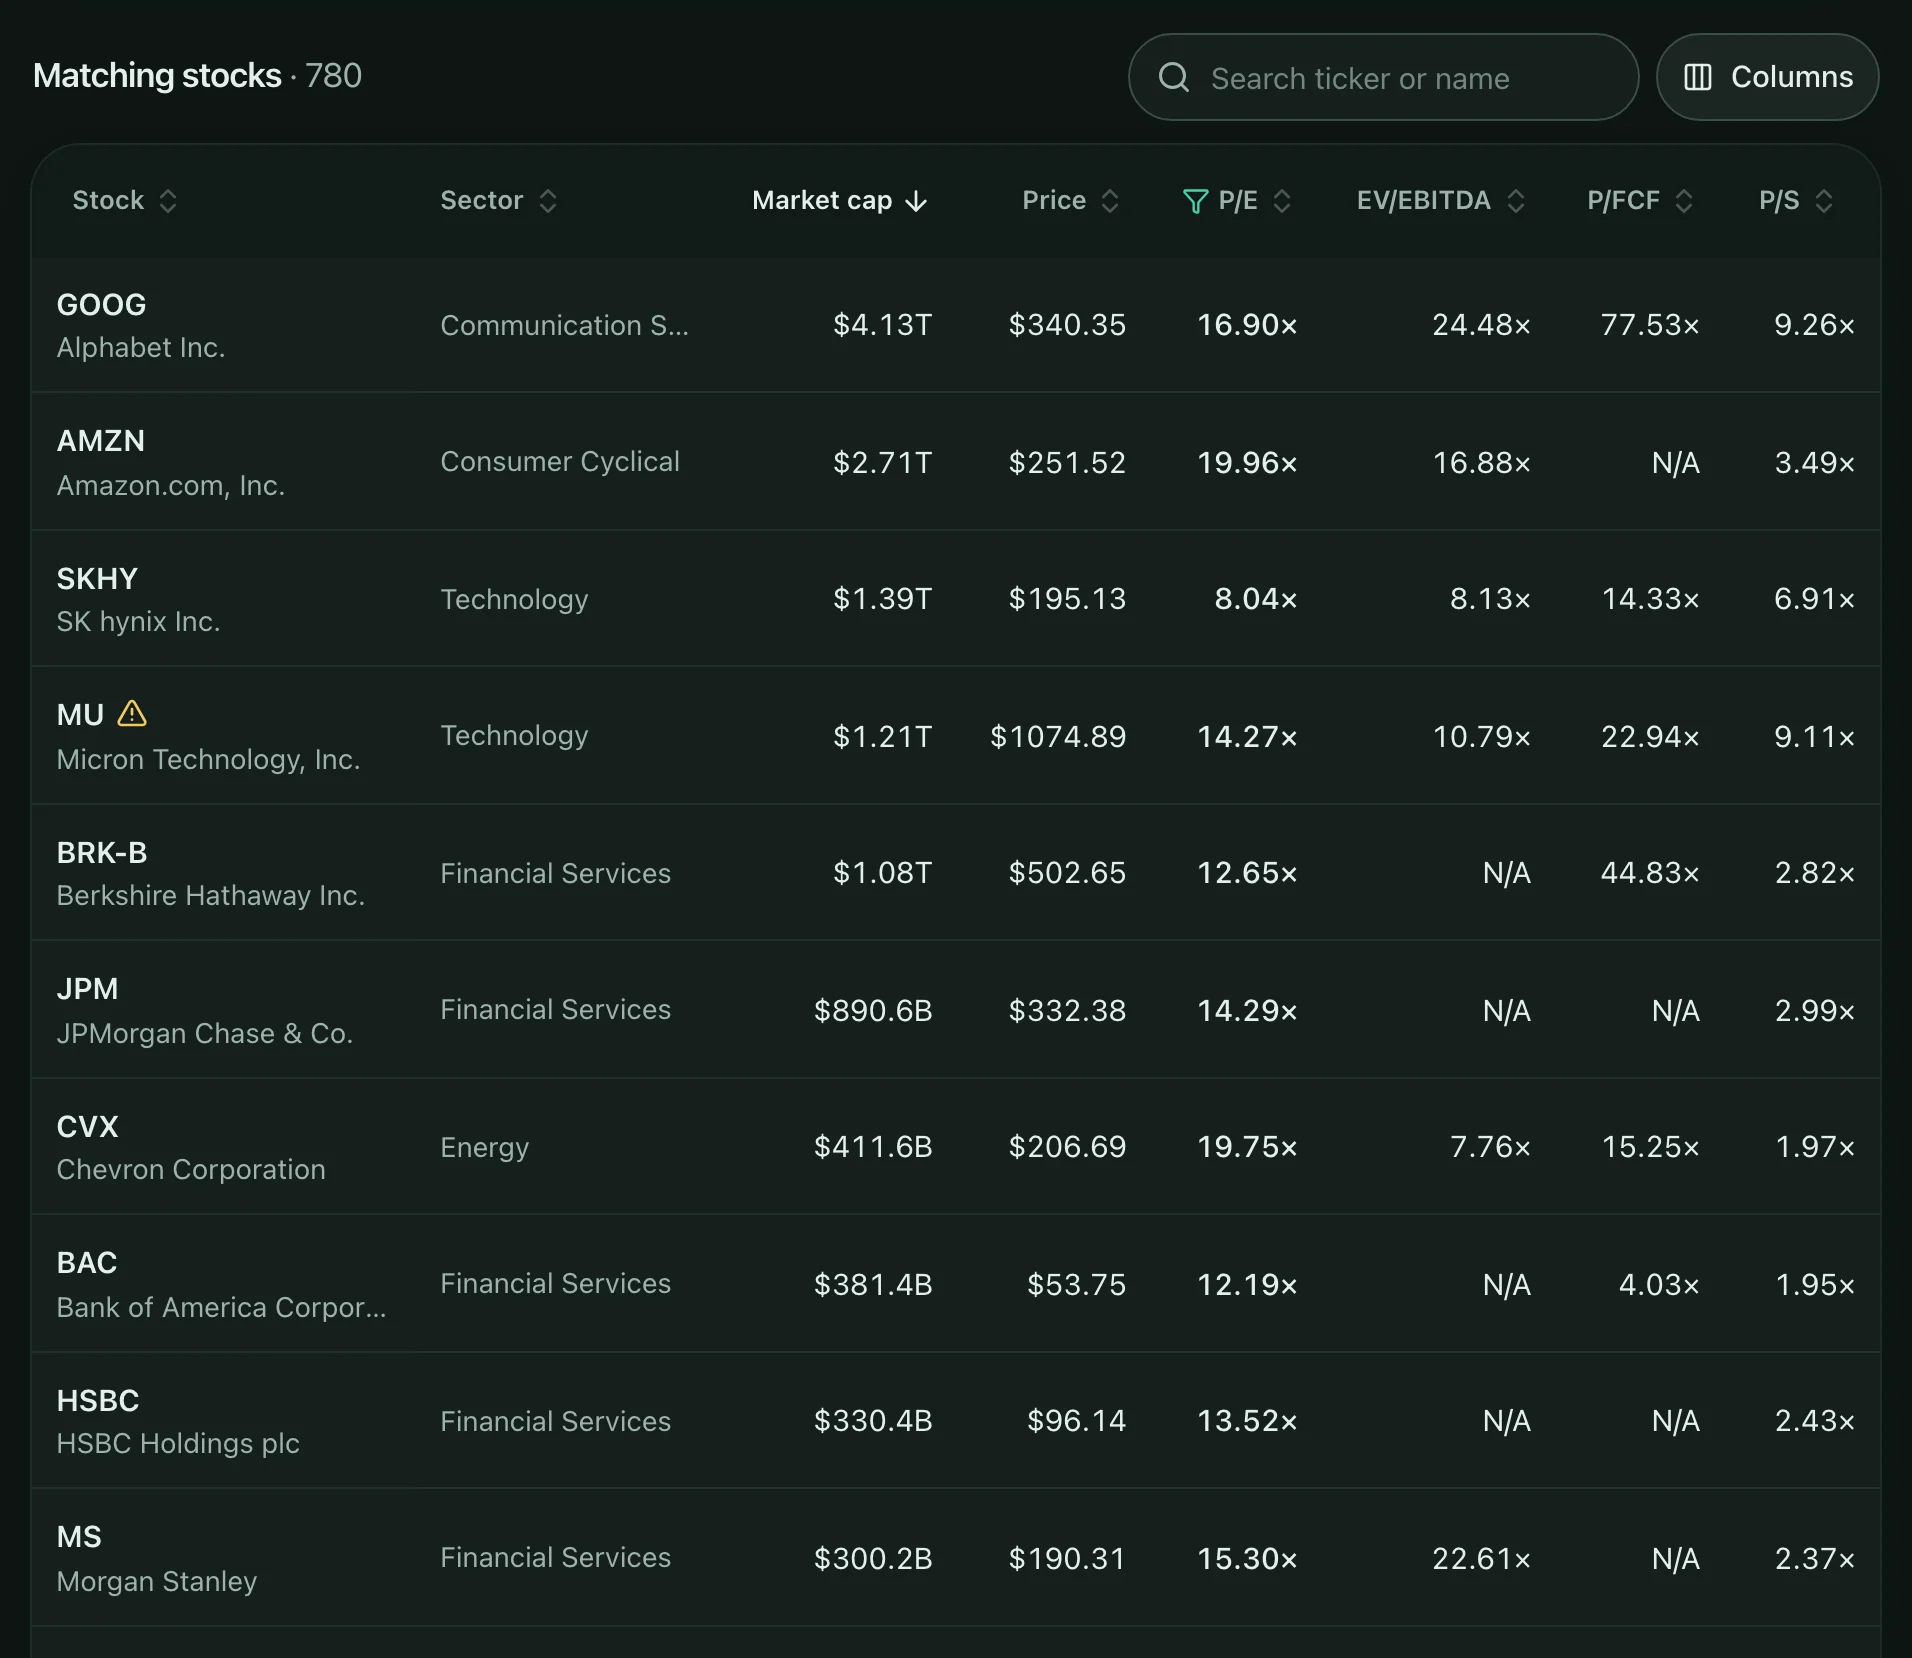Click the 22.61× EV/EBITDA value

[x=1481, y=1559]
